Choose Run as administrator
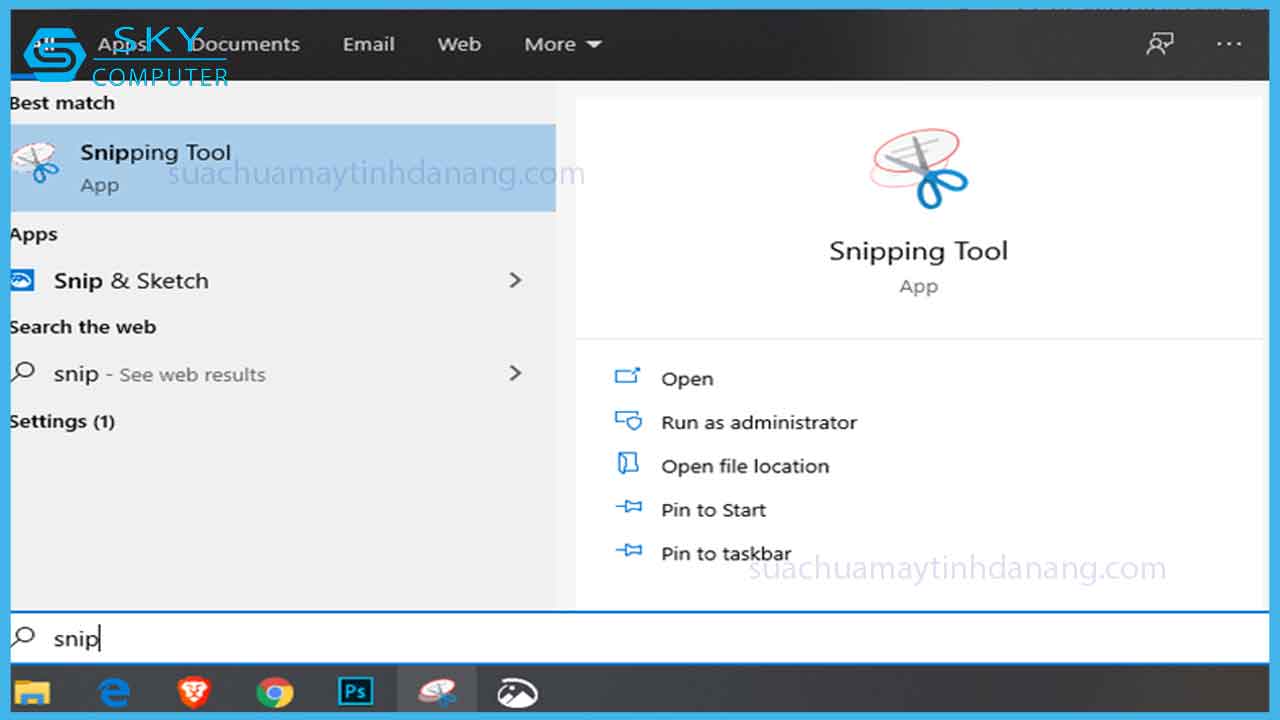 click(759, 423)
